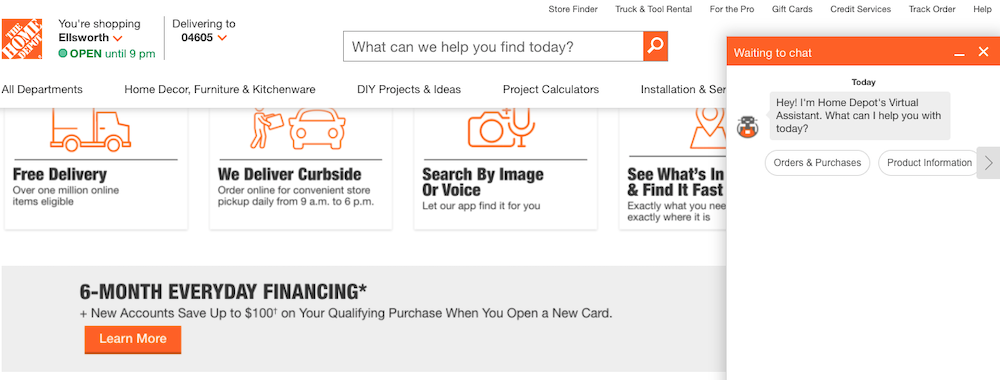Viewport: 1000px width, 380px height.
Task: Click the Learn More financing button
Action: click(x=133, y=339)
